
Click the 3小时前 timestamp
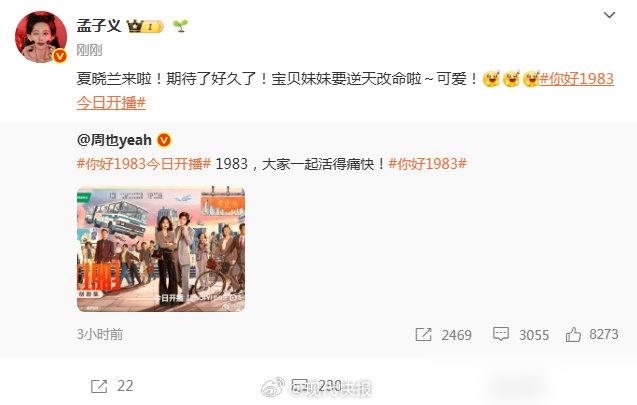click(x=100, y=334)
